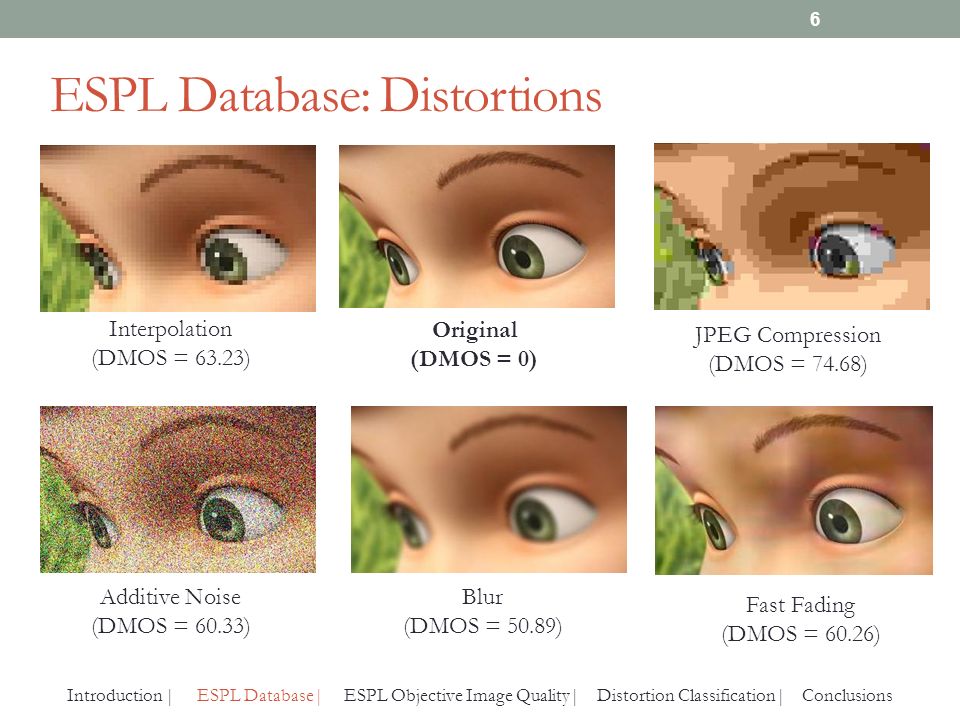This screenshot has height=720, width=960.
Task: Click the slide number 6
Action: pyautogui.click(x=815, y=19)
